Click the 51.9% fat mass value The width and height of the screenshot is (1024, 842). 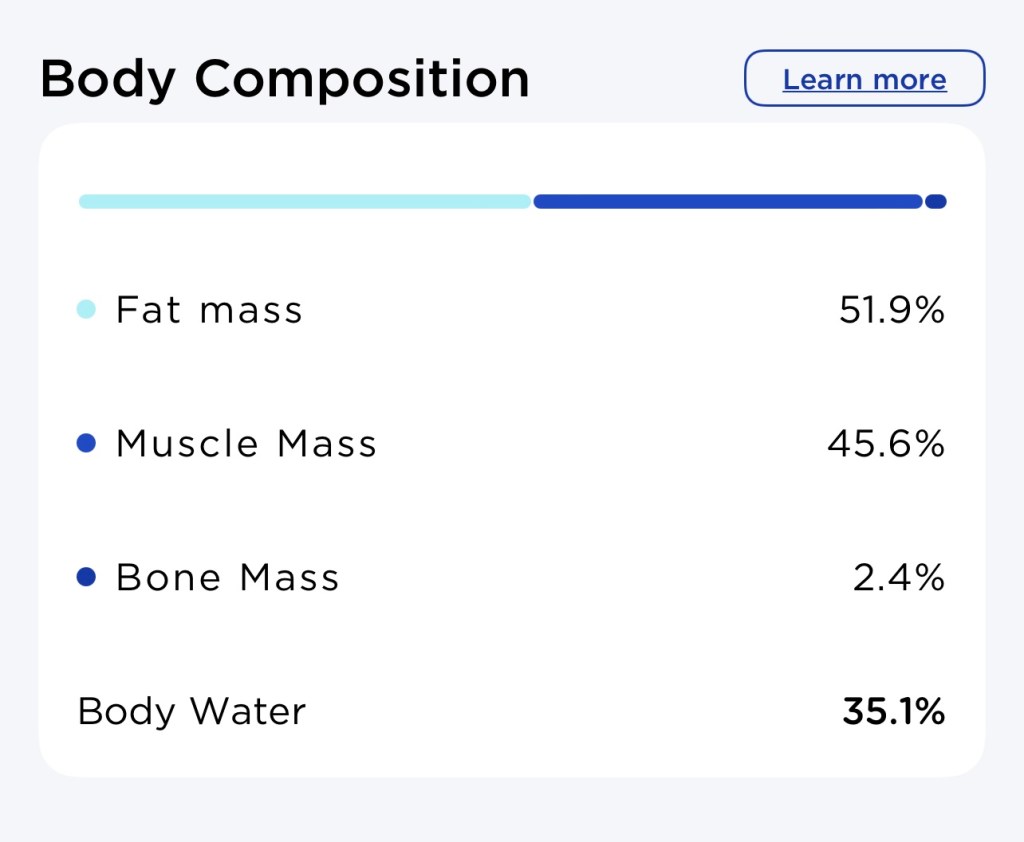[891, 310]
